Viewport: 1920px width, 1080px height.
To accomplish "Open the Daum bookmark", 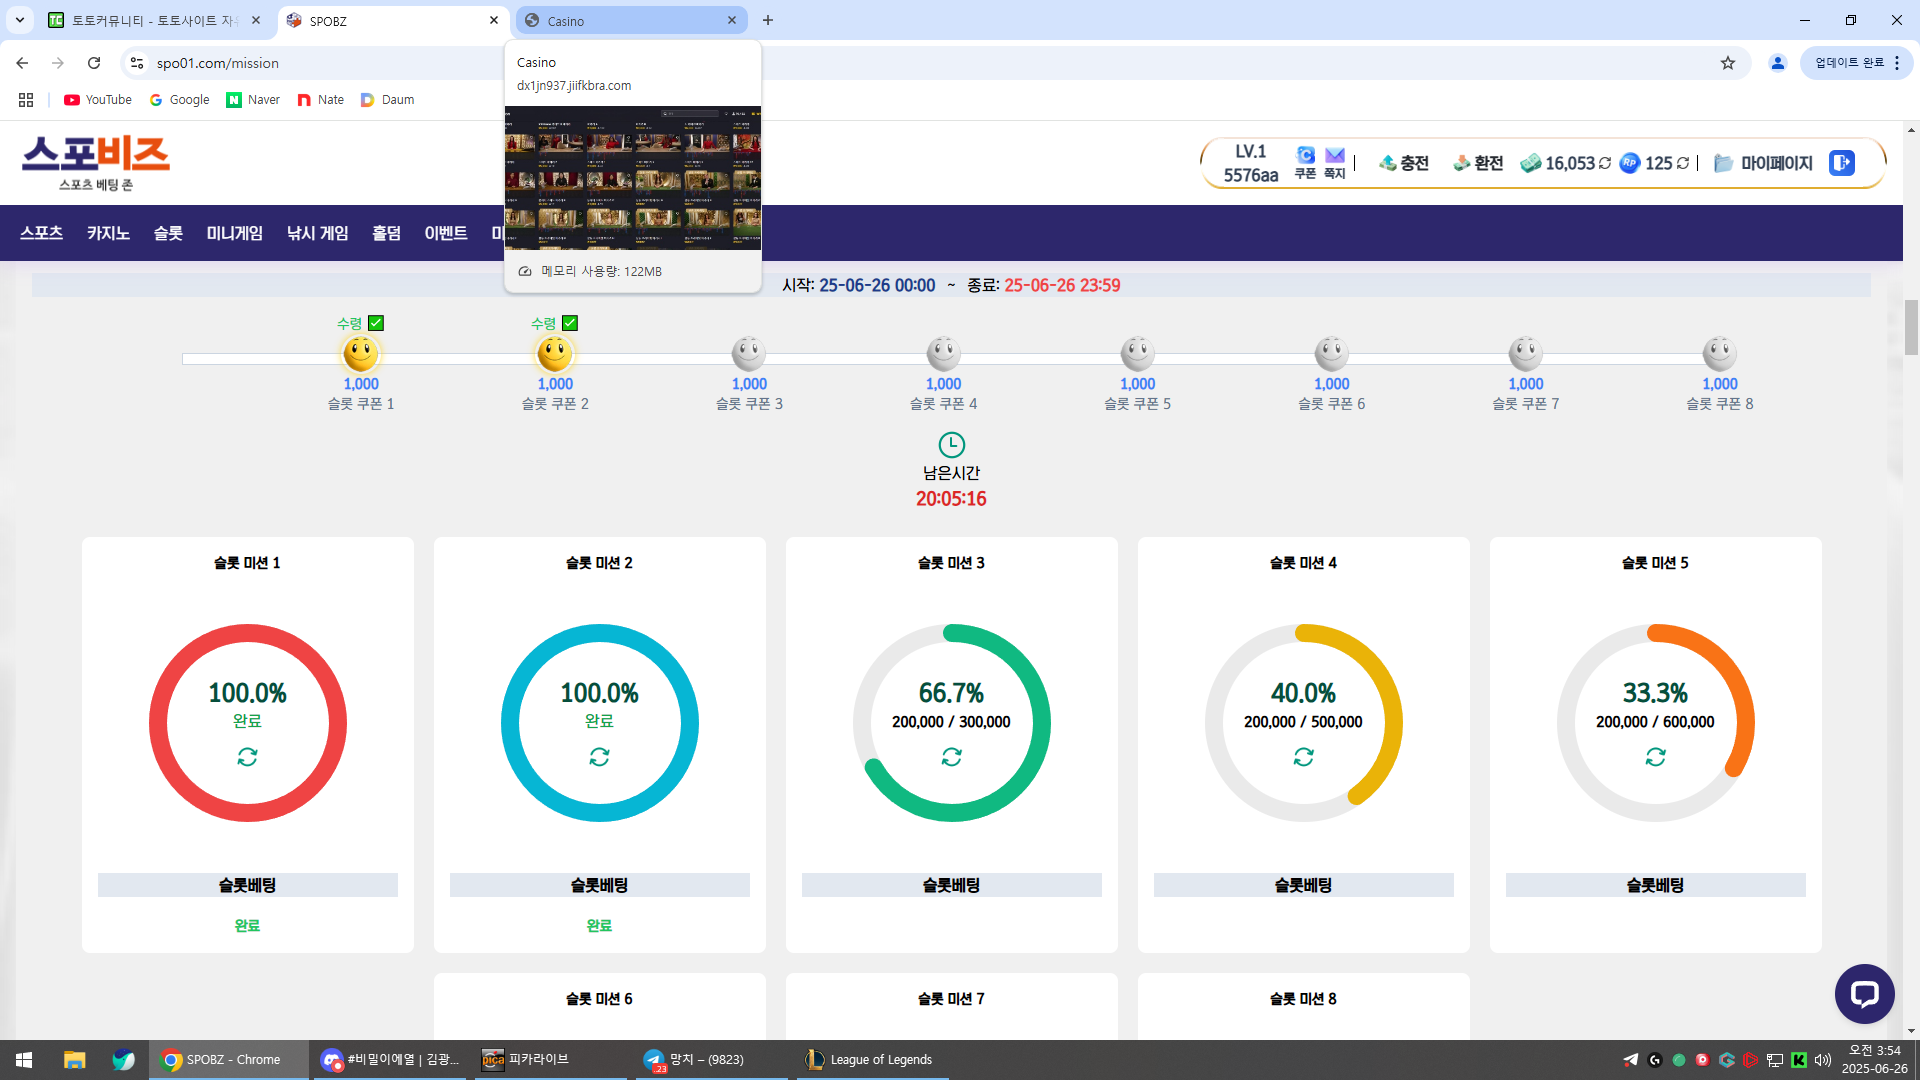I will coord(387,99).
